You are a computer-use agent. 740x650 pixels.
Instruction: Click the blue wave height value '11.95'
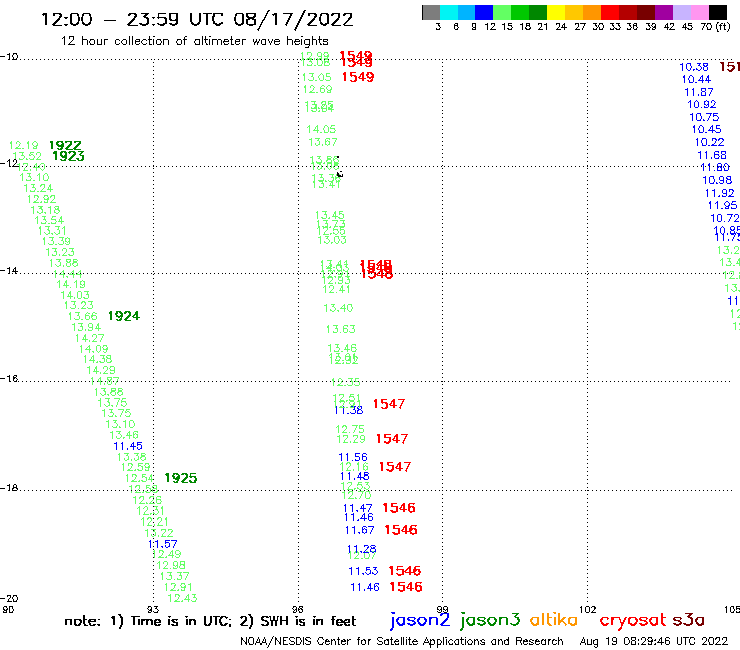722,205
